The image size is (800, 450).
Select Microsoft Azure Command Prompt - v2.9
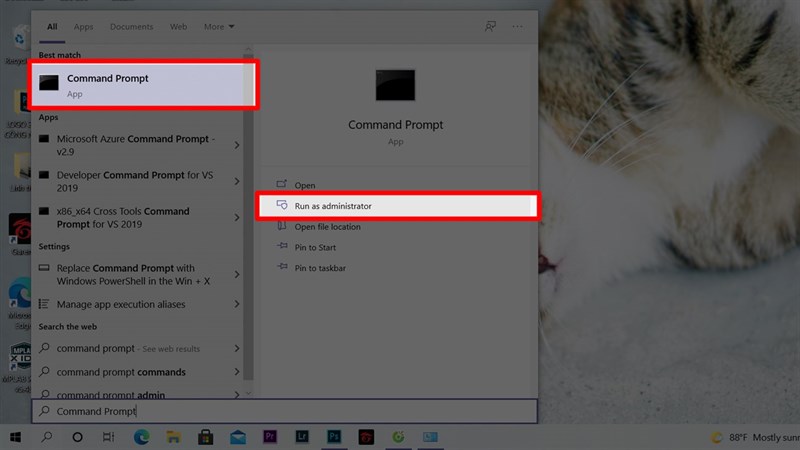click(x=135, y=145)
